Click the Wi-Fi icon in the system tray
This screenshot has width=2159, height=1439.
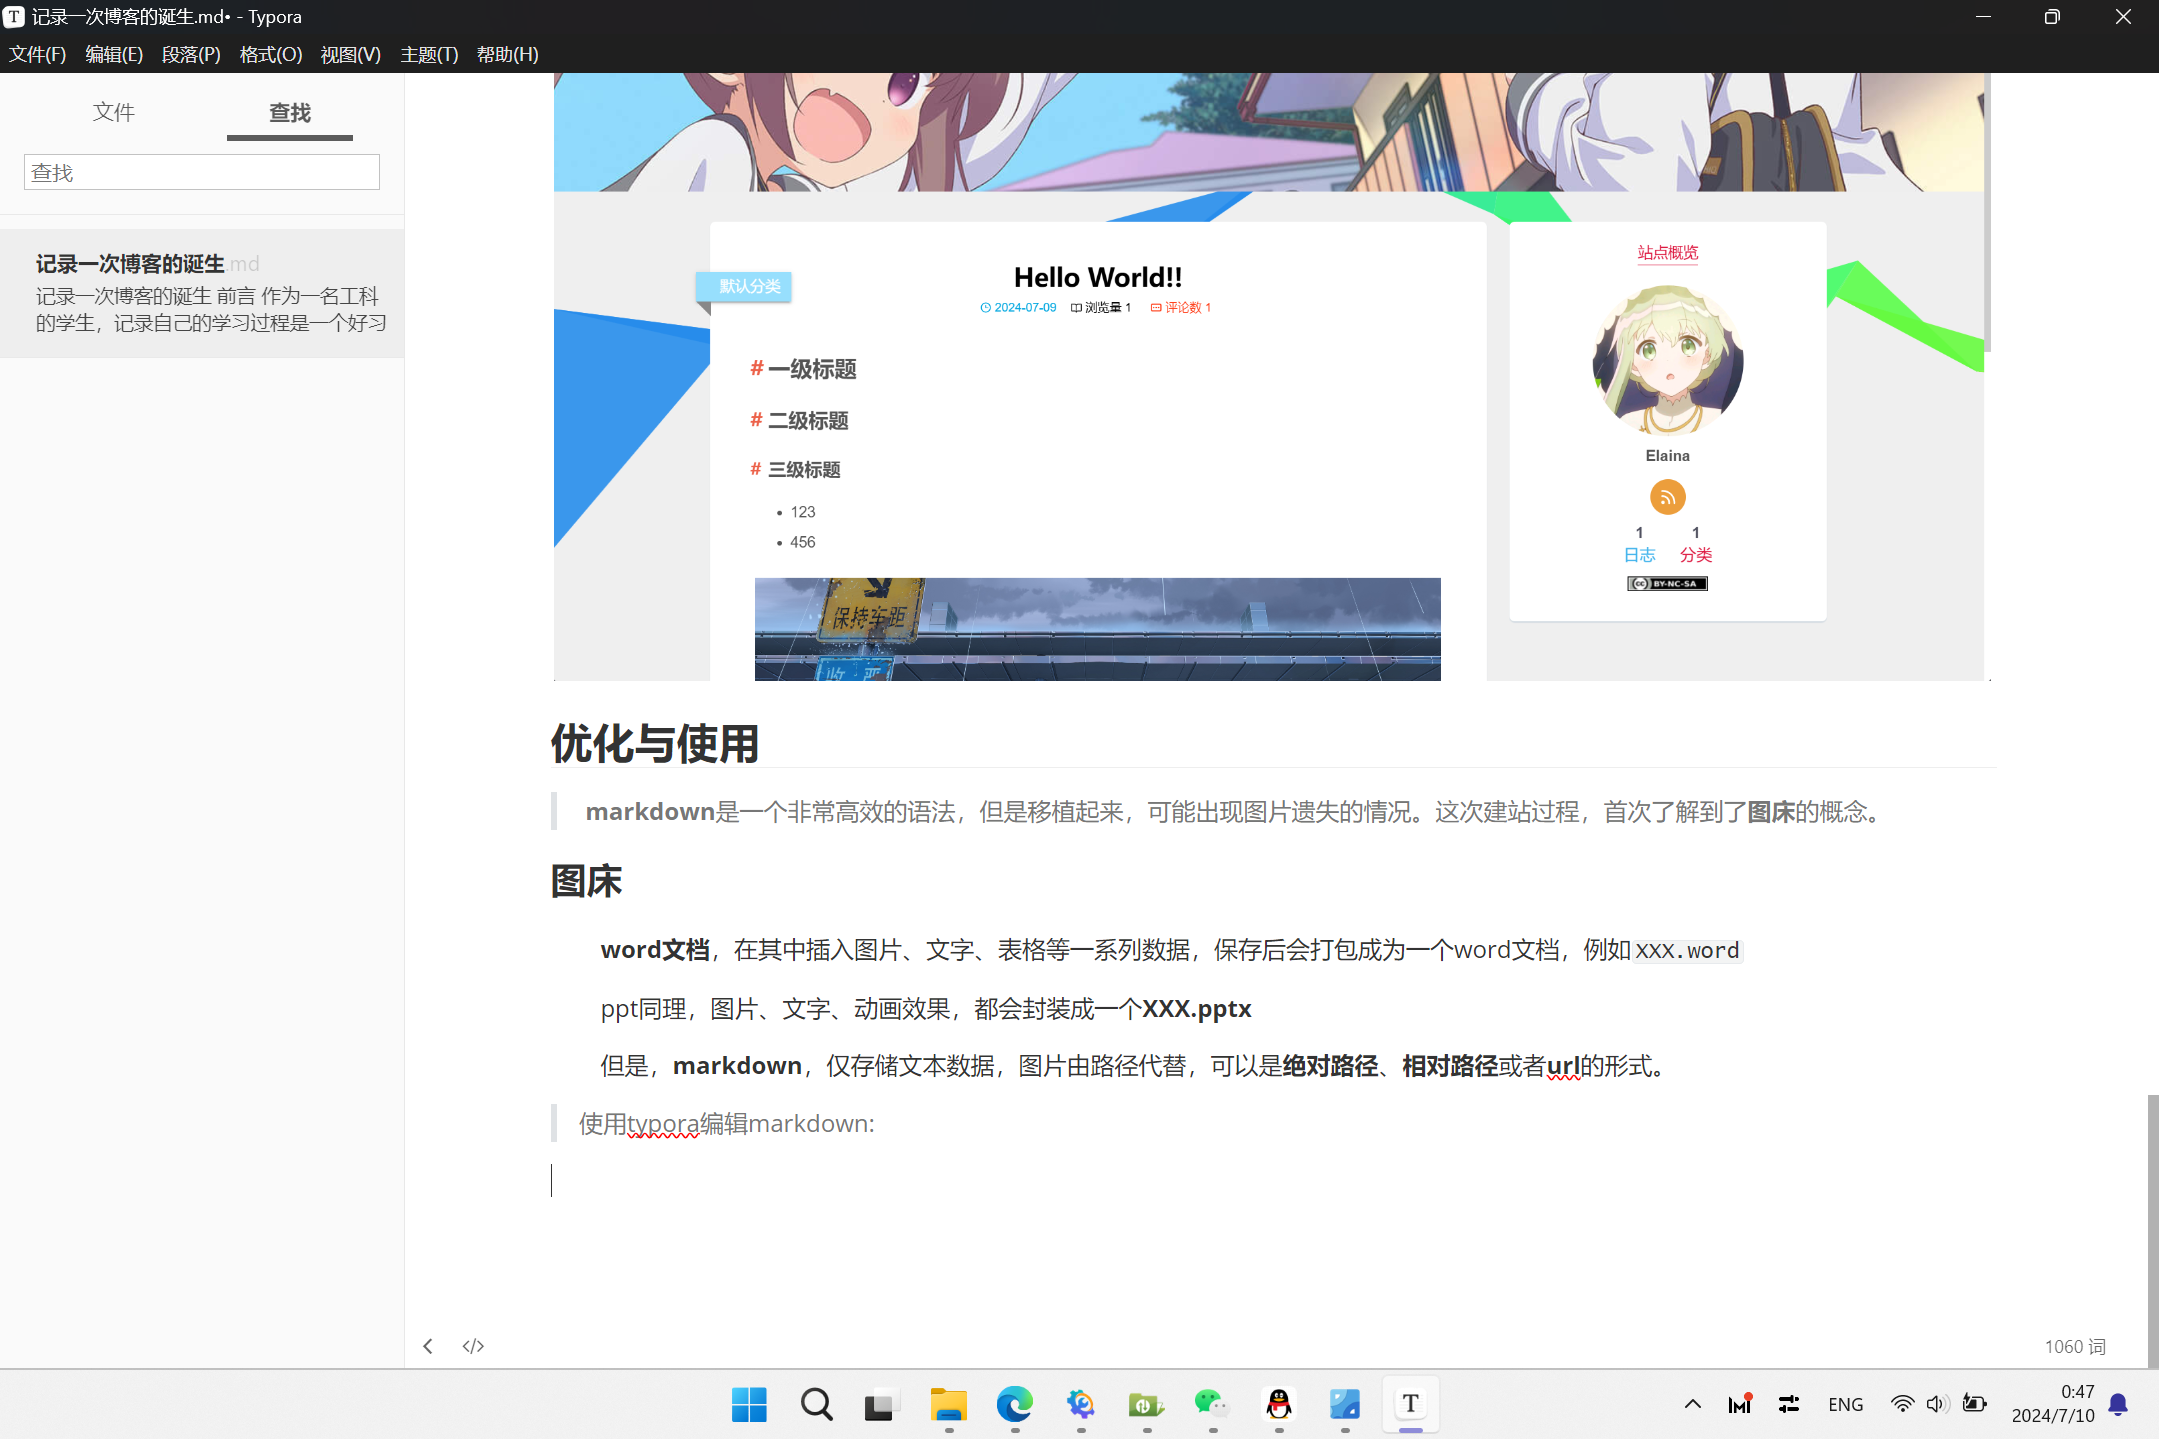(1902, 1404)
